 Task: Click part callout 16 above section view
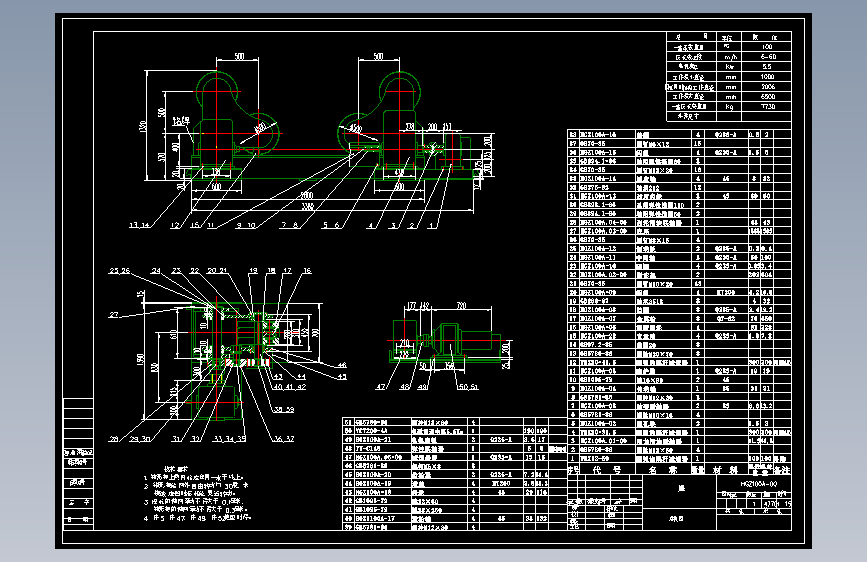coord(307,270)
